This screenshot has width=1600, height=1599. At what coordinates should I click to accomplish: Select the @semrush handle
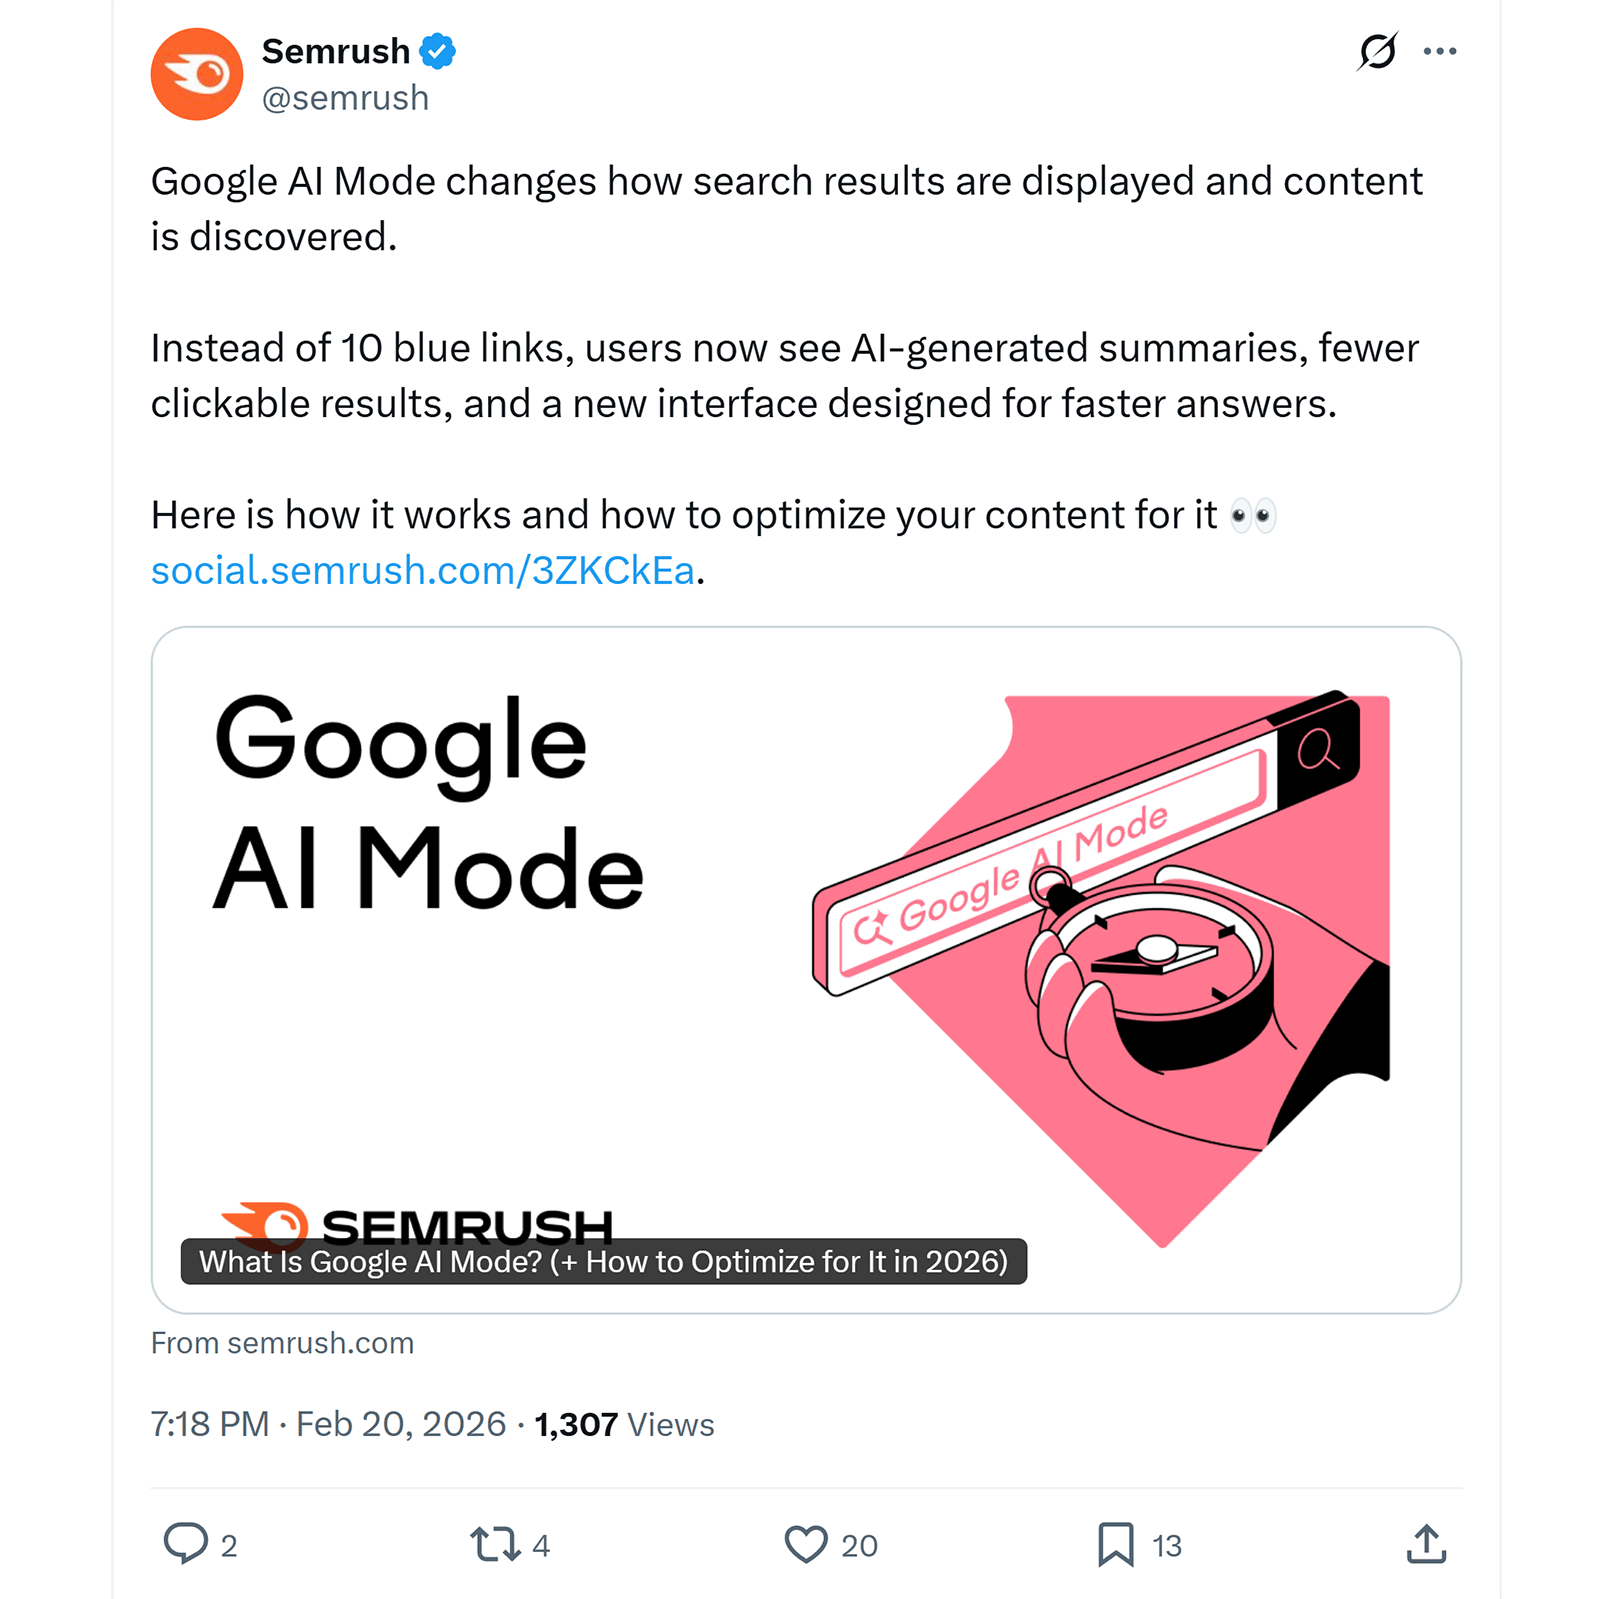[344, 97]
